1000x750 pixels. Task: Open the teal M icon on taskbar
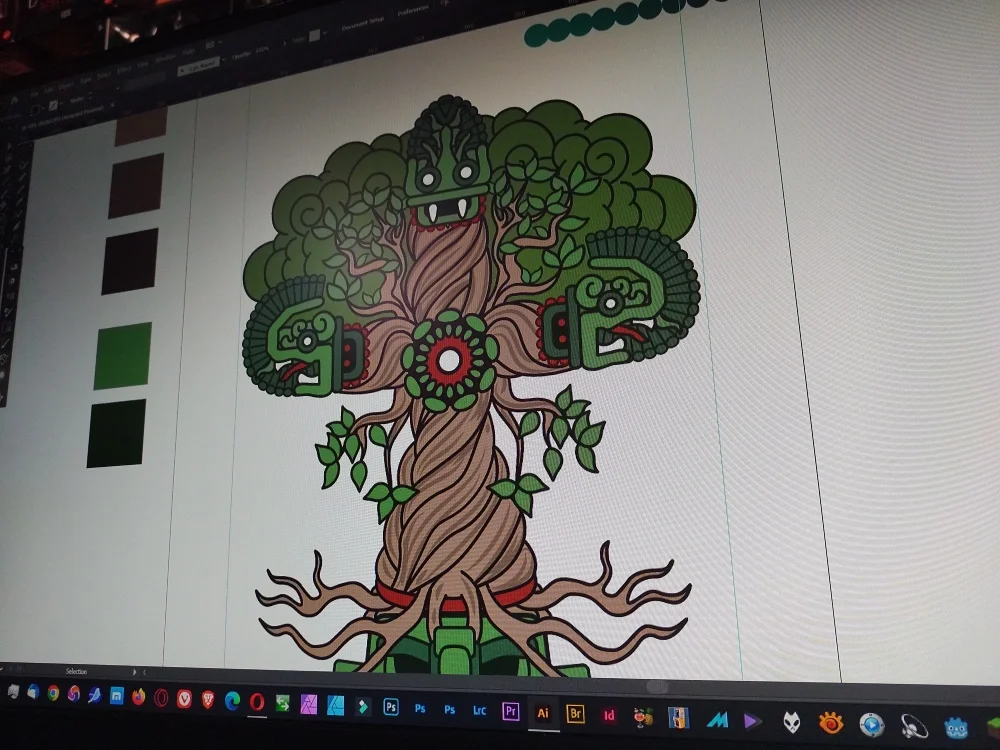(x=717, y=719)
